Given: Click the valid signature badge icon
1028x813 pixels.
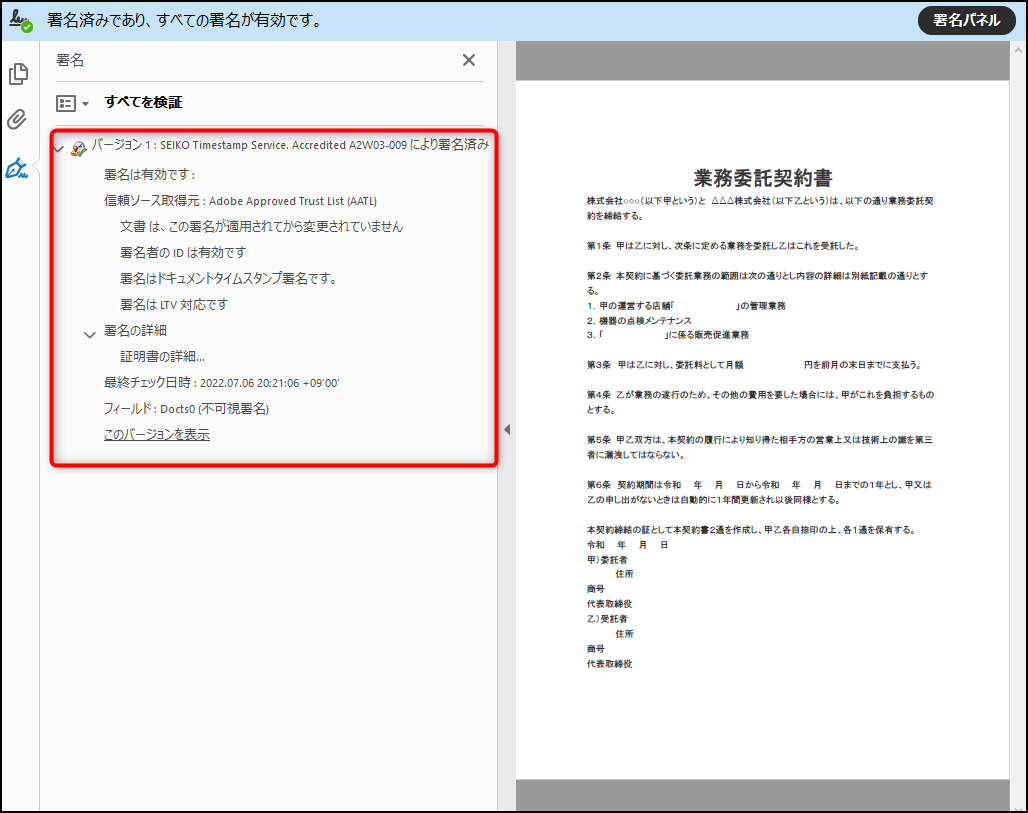Looking at the screenshot, I should [79, 148].
